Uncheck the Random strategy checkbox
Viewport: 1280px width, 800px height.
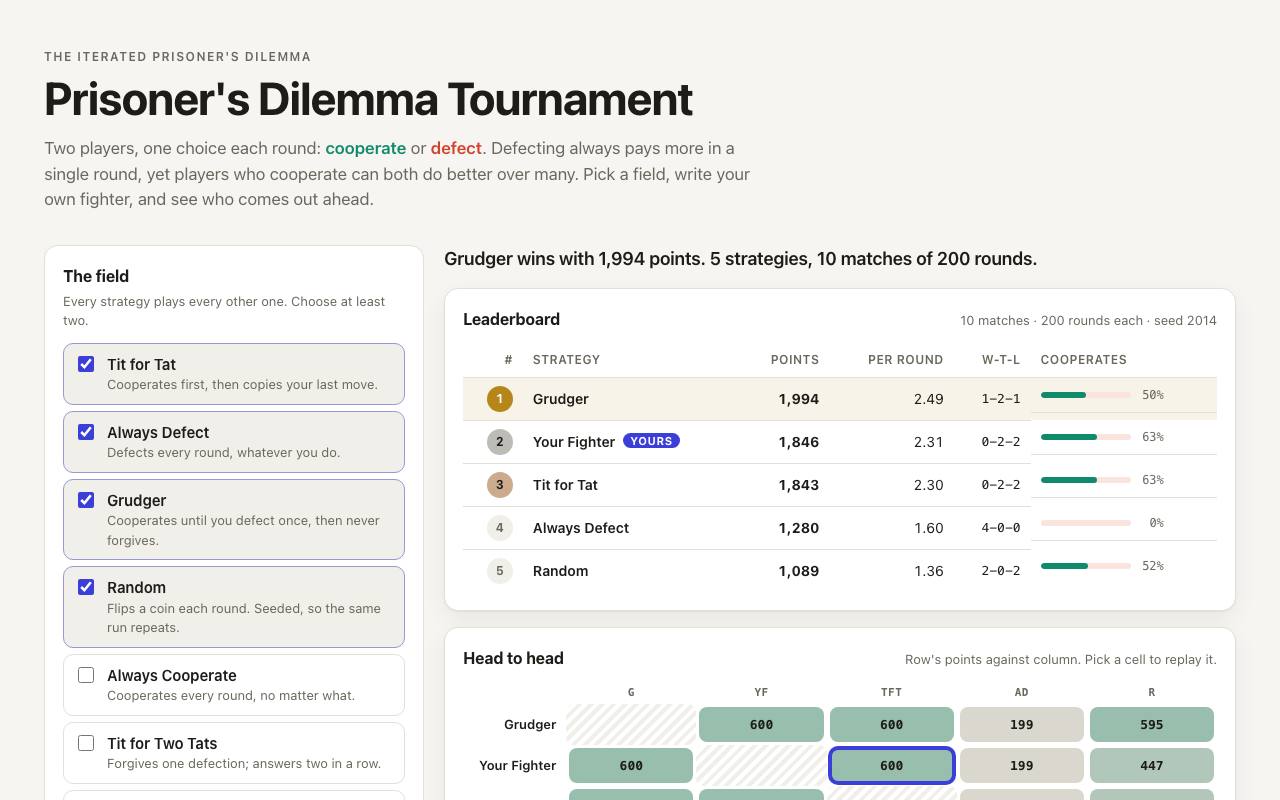tap(86, 587)
